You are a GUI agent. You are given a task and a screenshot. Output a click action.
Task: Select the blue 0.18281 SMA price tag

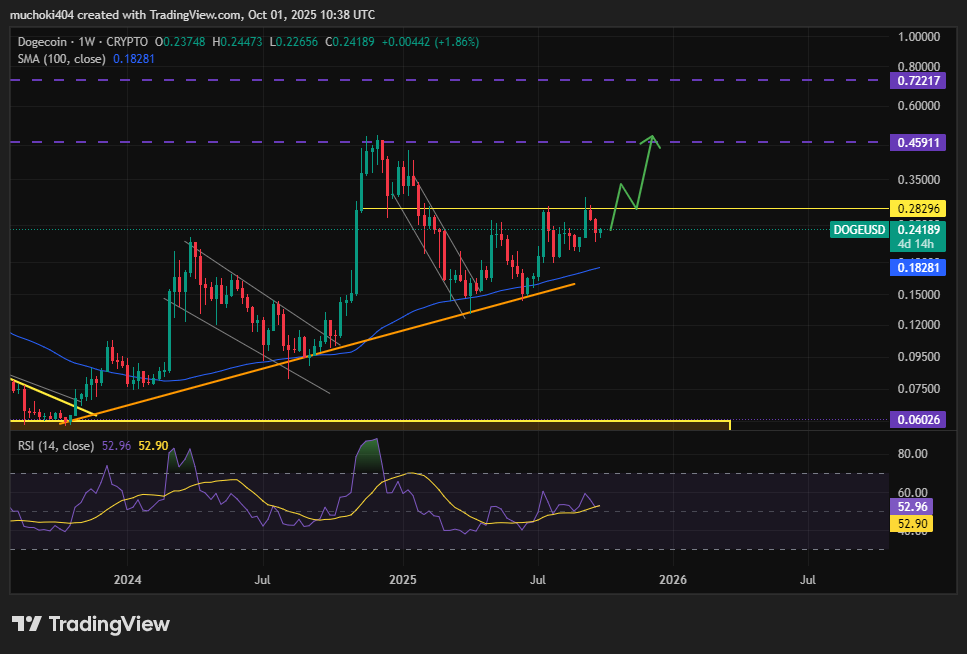point(917,268)
